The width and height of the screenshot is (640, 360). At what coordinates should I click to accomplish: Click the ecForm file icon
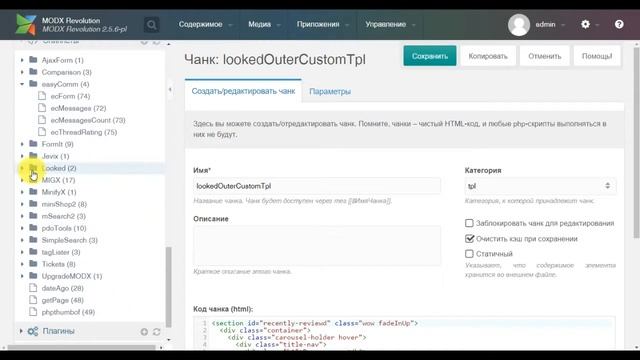coord(42,96)
